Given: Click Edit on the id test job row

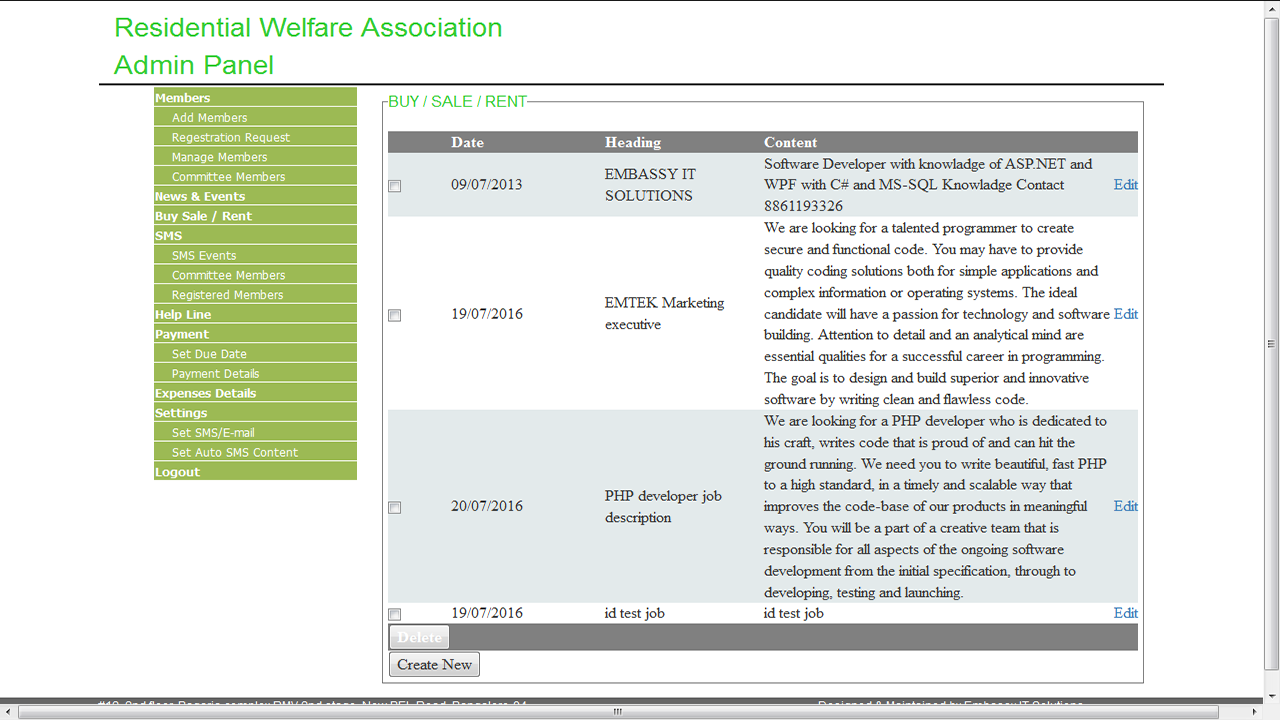Looking at the screenshot, I should tap(1126, 613).
